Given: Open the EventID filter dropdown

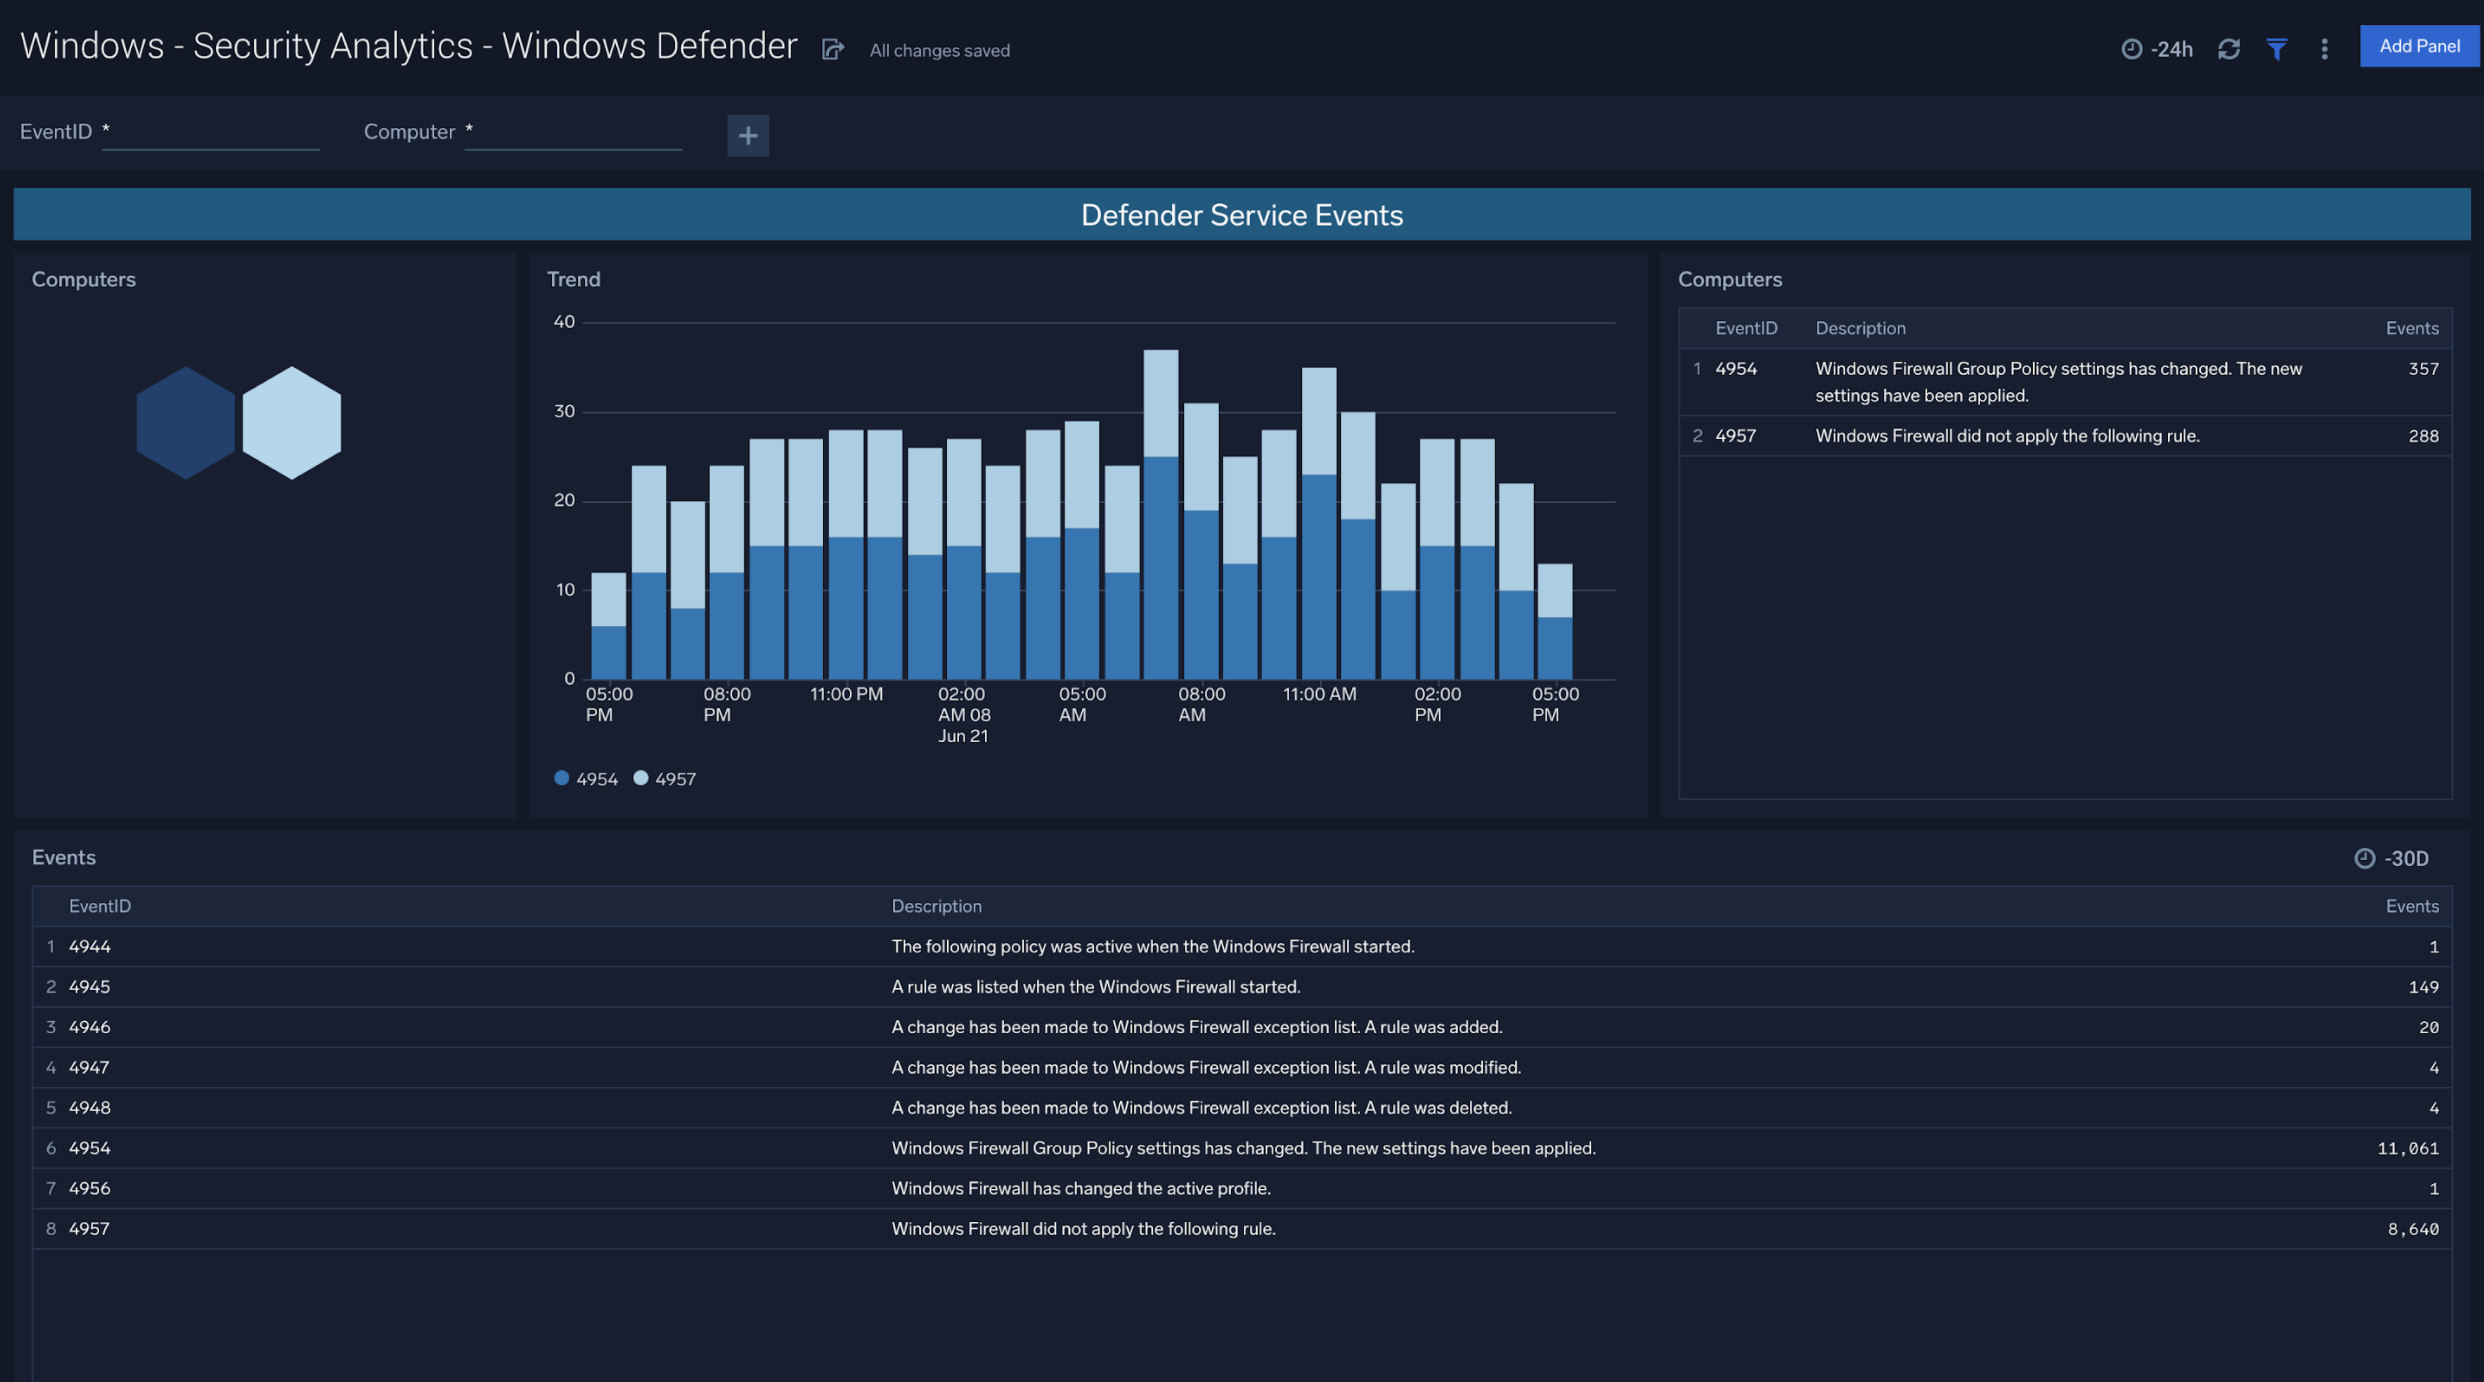Looking at the screenshot, I should 210,130.
